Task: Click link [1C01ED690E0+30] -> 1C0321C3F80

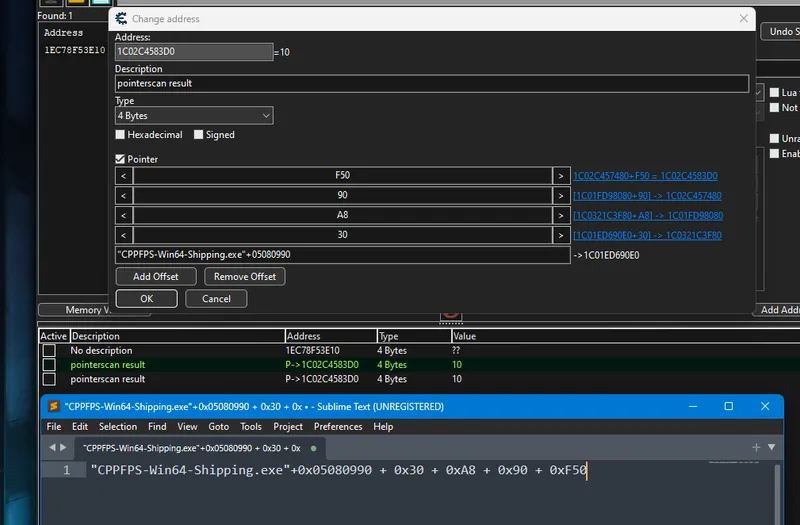Action: pyautogui.click(x=647, y=235)
